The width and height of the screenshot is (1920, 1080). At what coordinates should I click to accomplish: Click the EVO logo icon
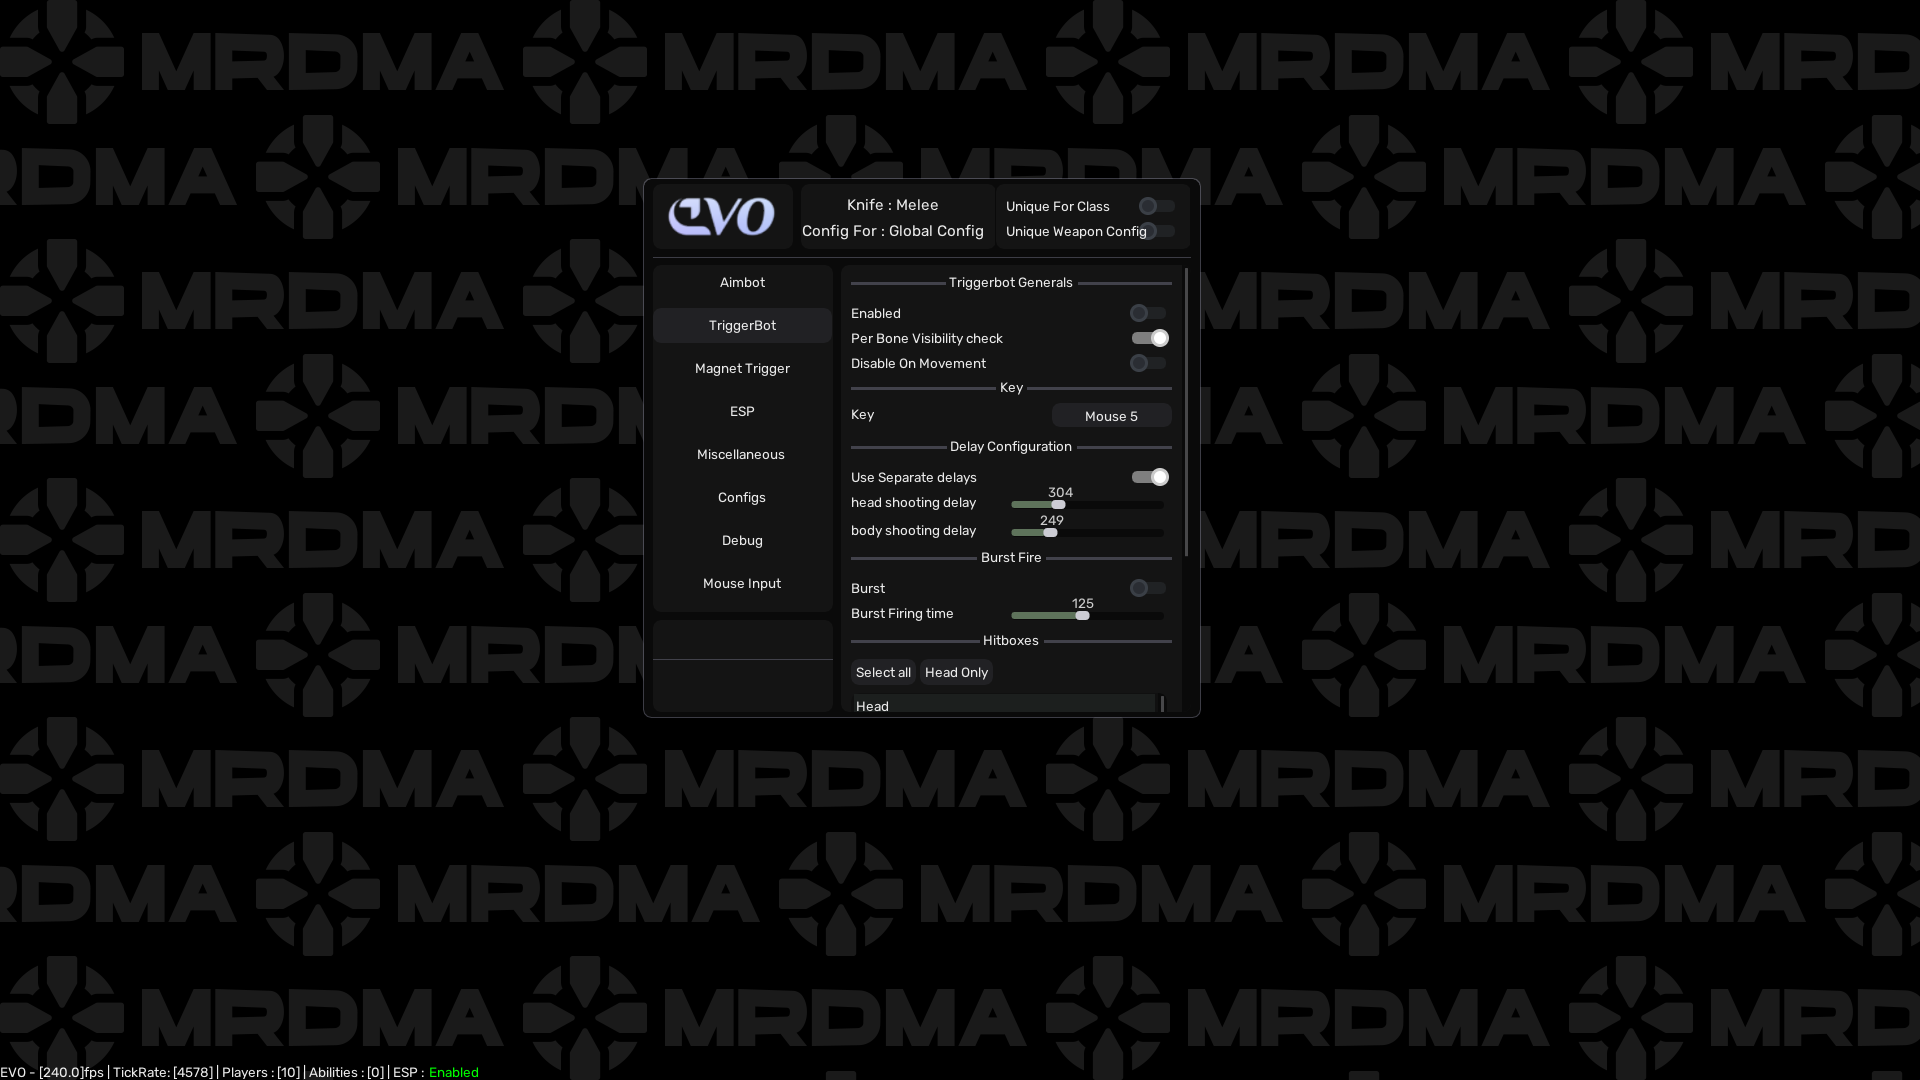(722, 216)
